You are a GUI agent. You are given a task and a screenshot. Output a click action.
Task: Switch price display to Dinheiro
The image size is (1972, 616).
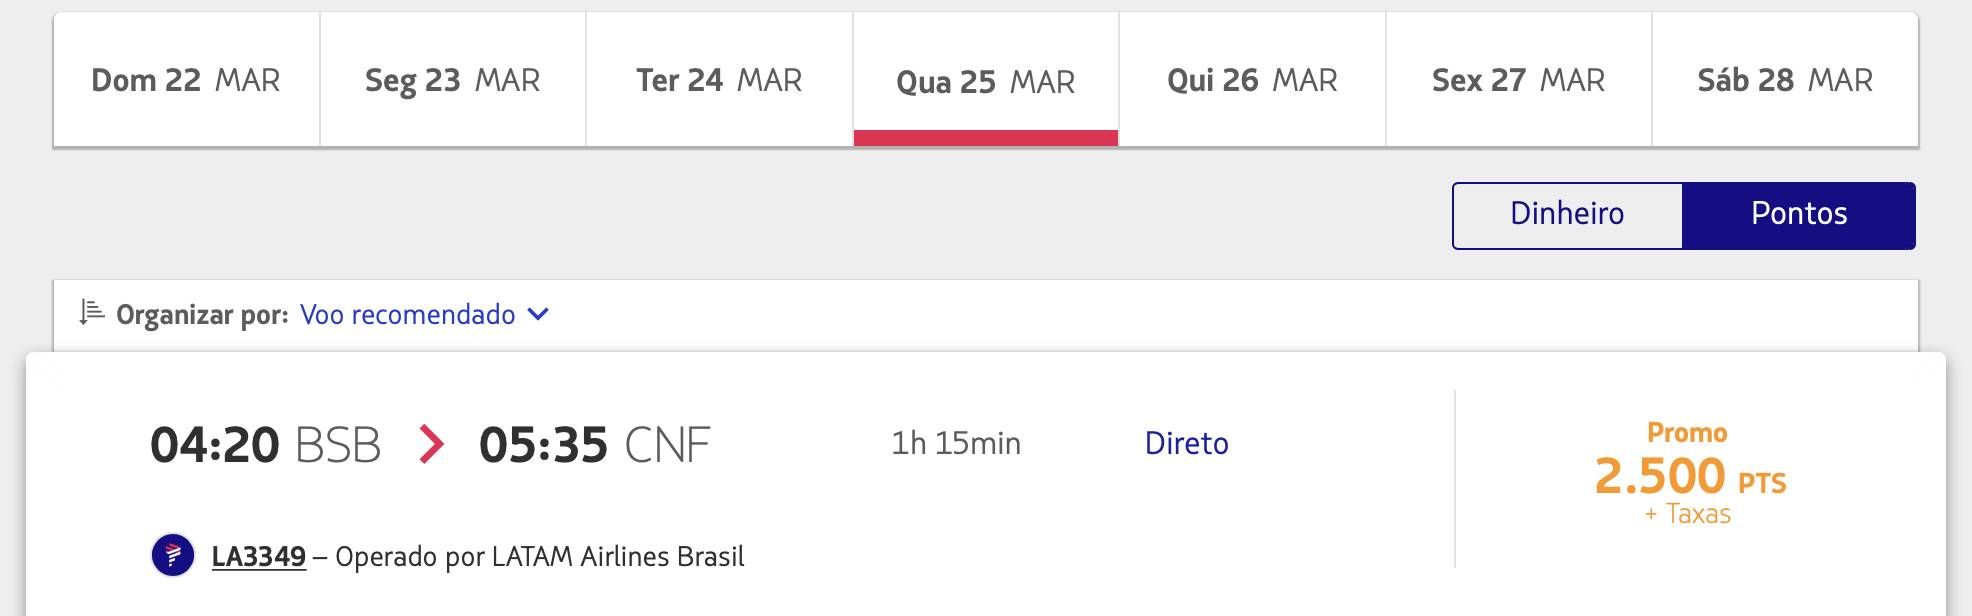click(x=1567, y=215)
